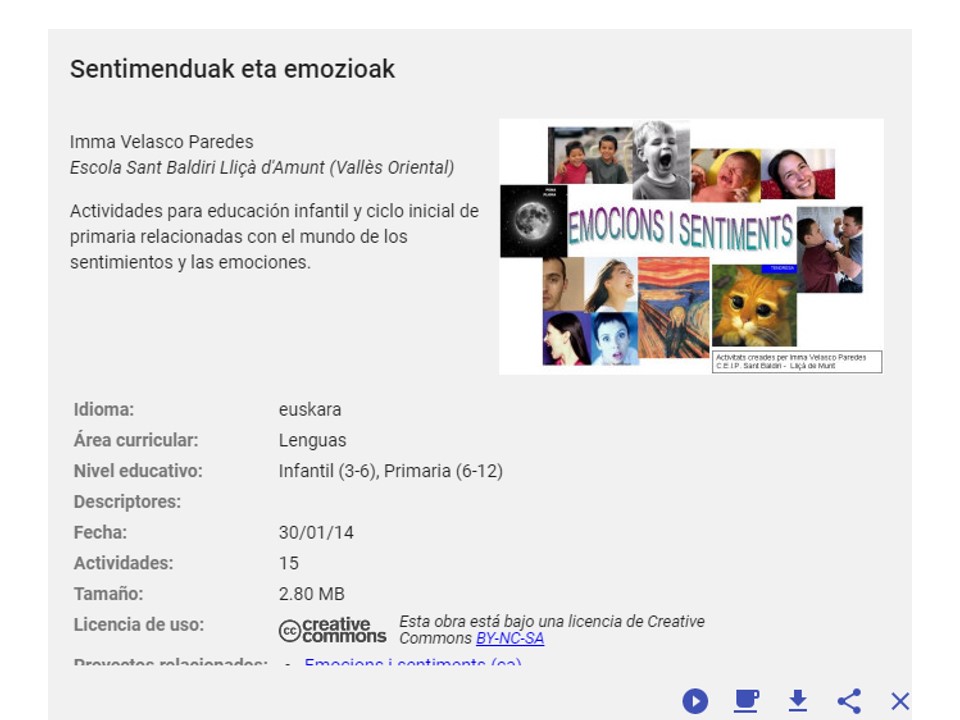Share this project
960x720 pixels.
point(849,701)
